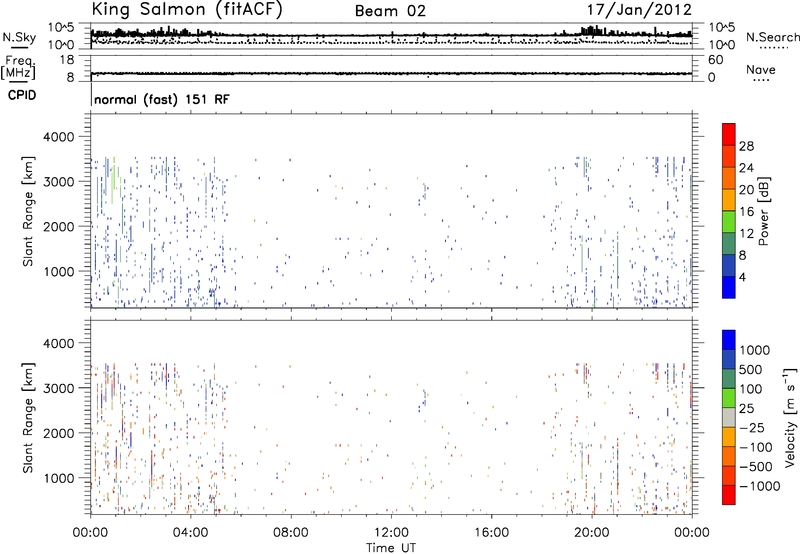Pick the red top segment of Power colorbar

coord(729,135)
